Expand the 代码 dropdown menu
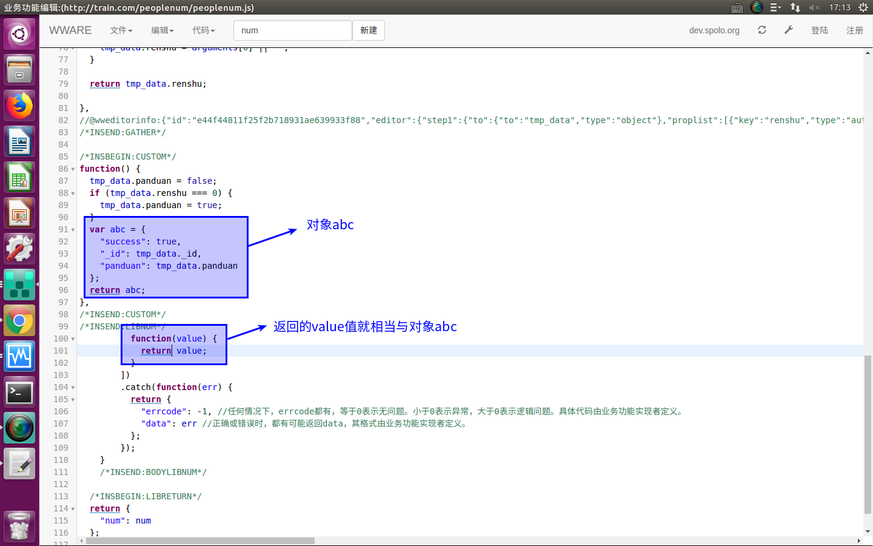873x546 pixels. [203, 30]
